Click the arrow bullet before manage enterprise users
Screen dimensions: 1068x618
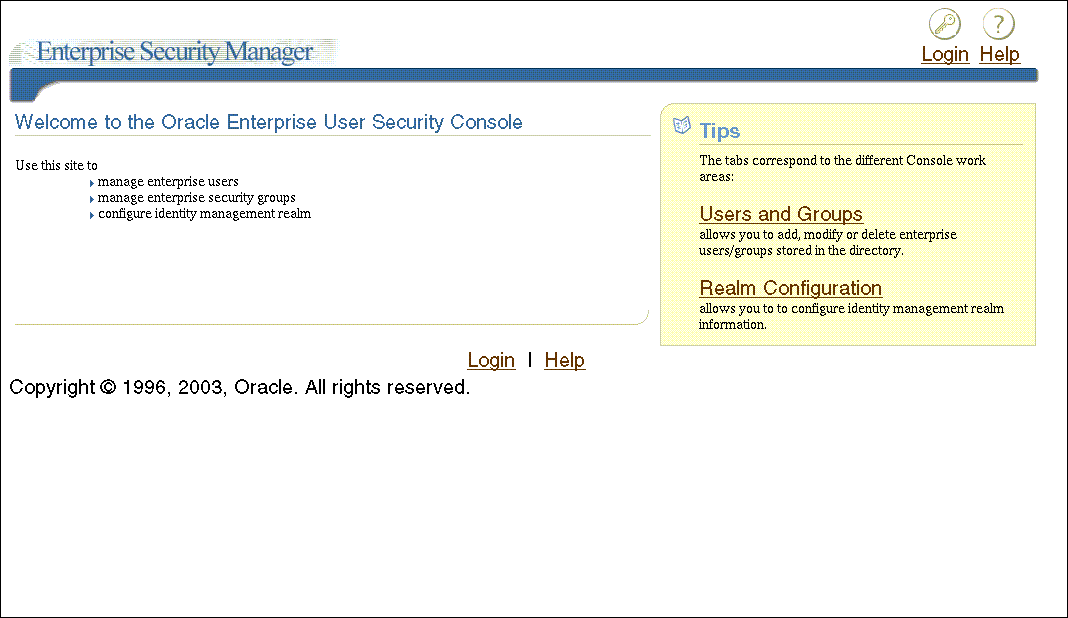pos(91,182)
